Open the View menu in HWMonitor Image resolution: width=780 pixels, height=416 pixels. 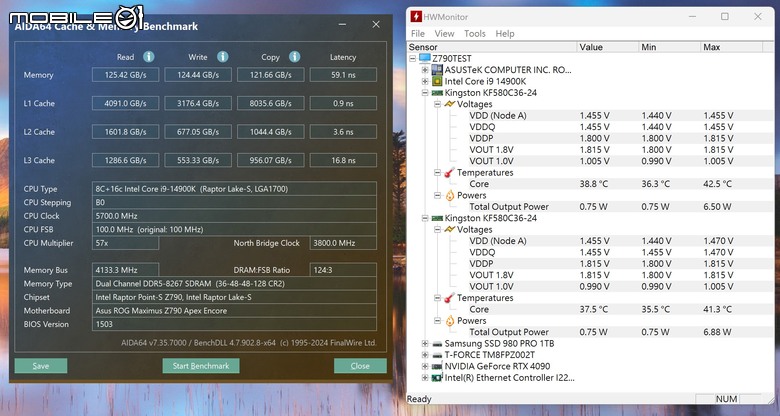[444, 33]
